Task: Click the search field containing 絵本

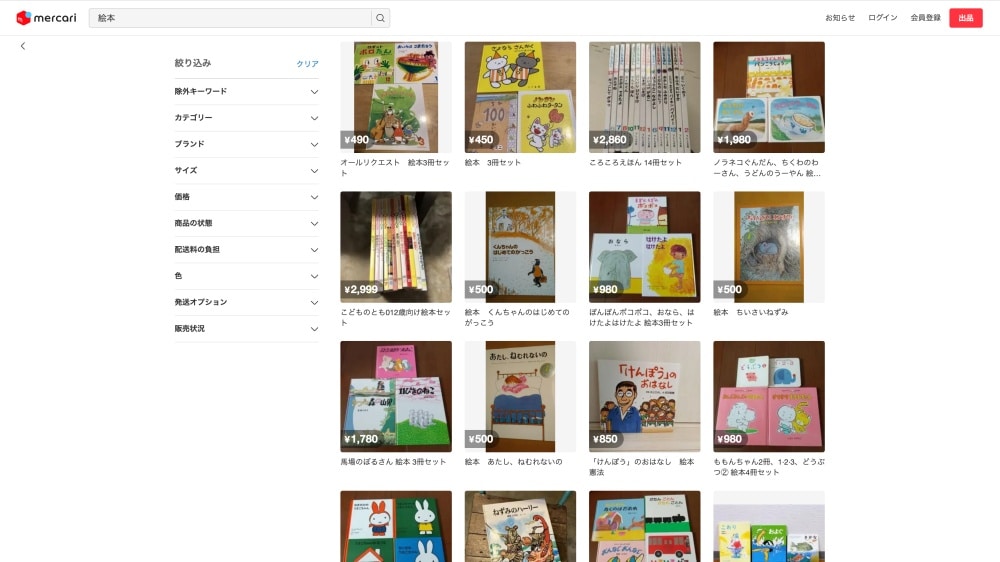Action: point(230,18)
